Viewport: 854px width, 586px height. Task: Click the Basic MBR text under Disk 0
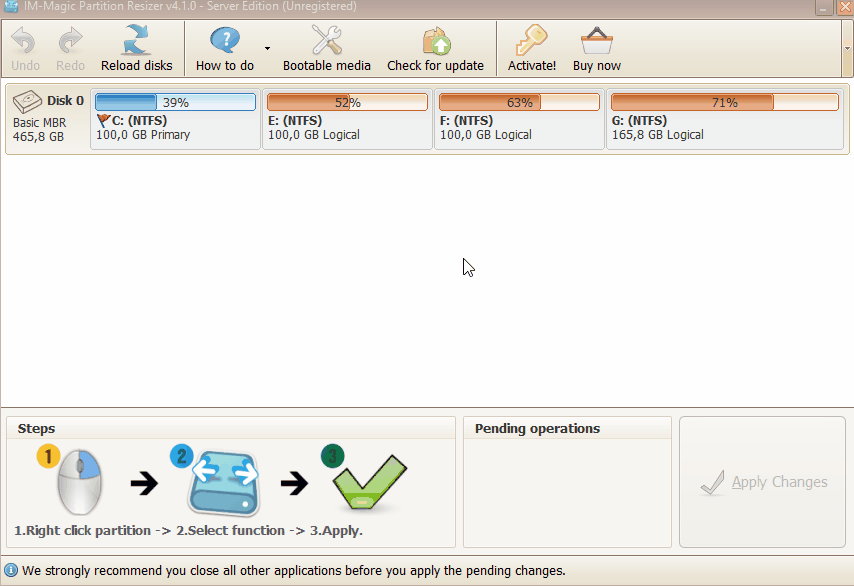pos(39,123)
